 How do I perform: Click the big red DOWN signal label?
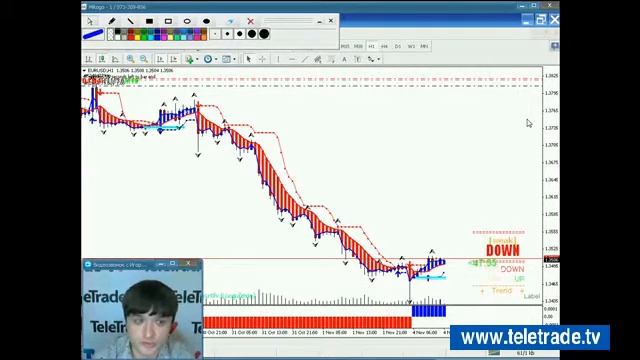[x=503, y=250]
